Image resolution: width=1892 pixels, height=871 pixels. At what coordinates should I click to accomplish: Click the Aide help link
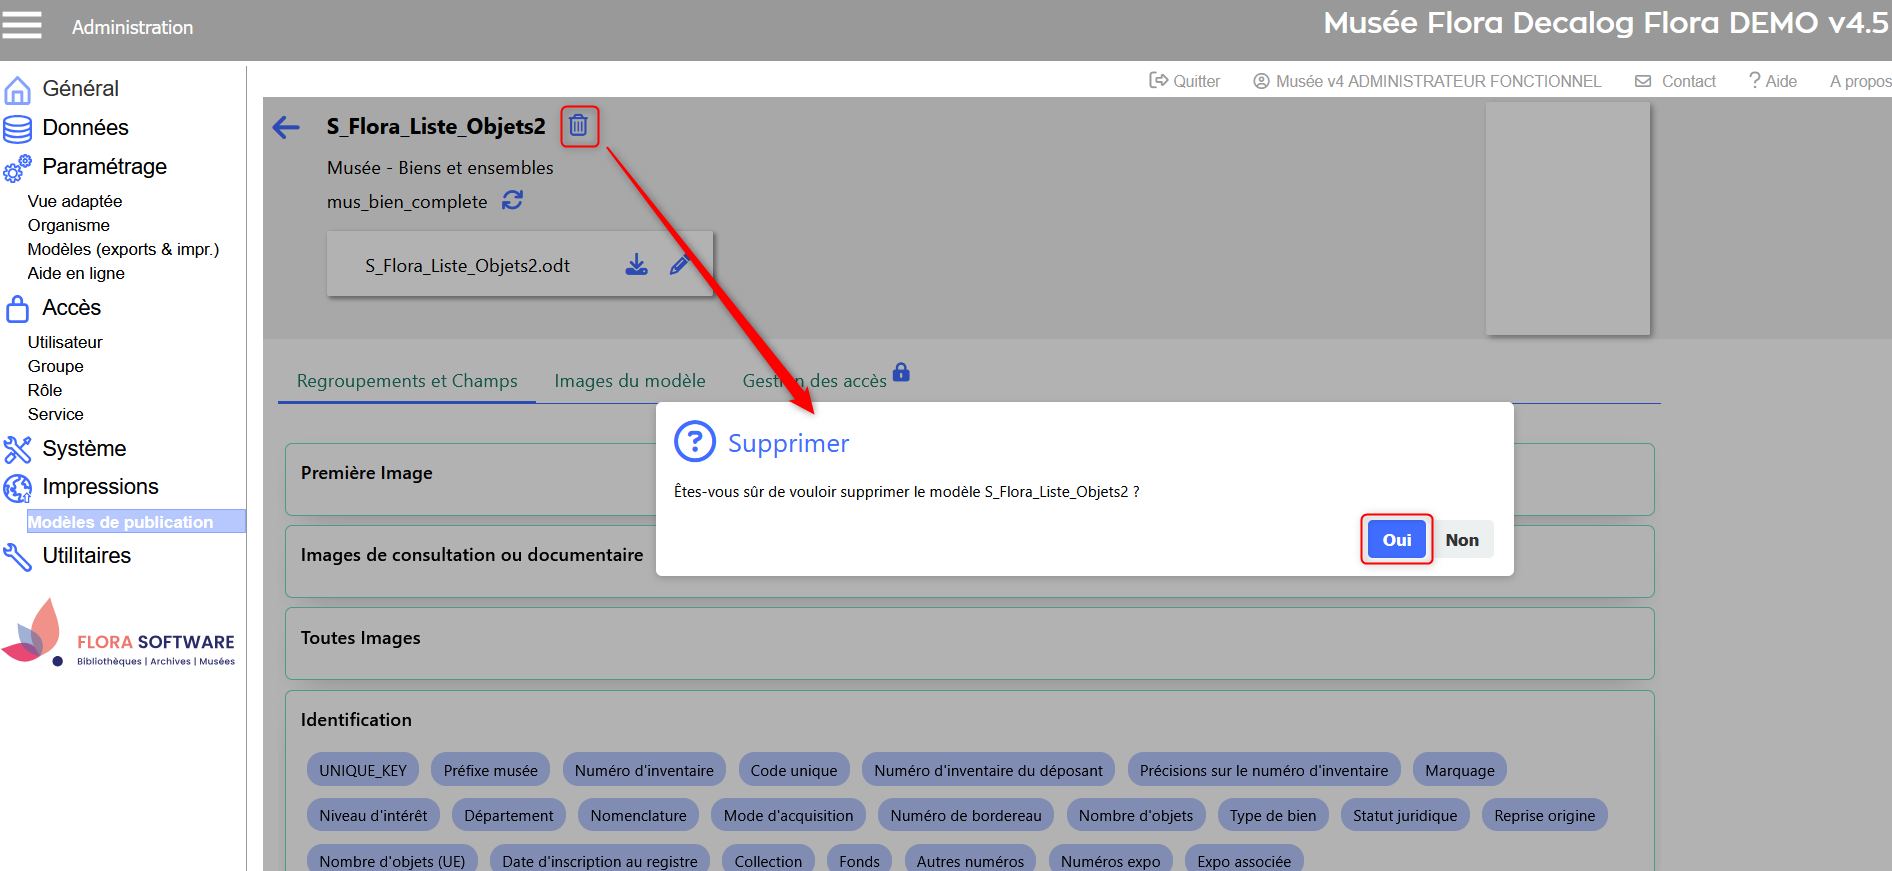tap(1772, 81)
